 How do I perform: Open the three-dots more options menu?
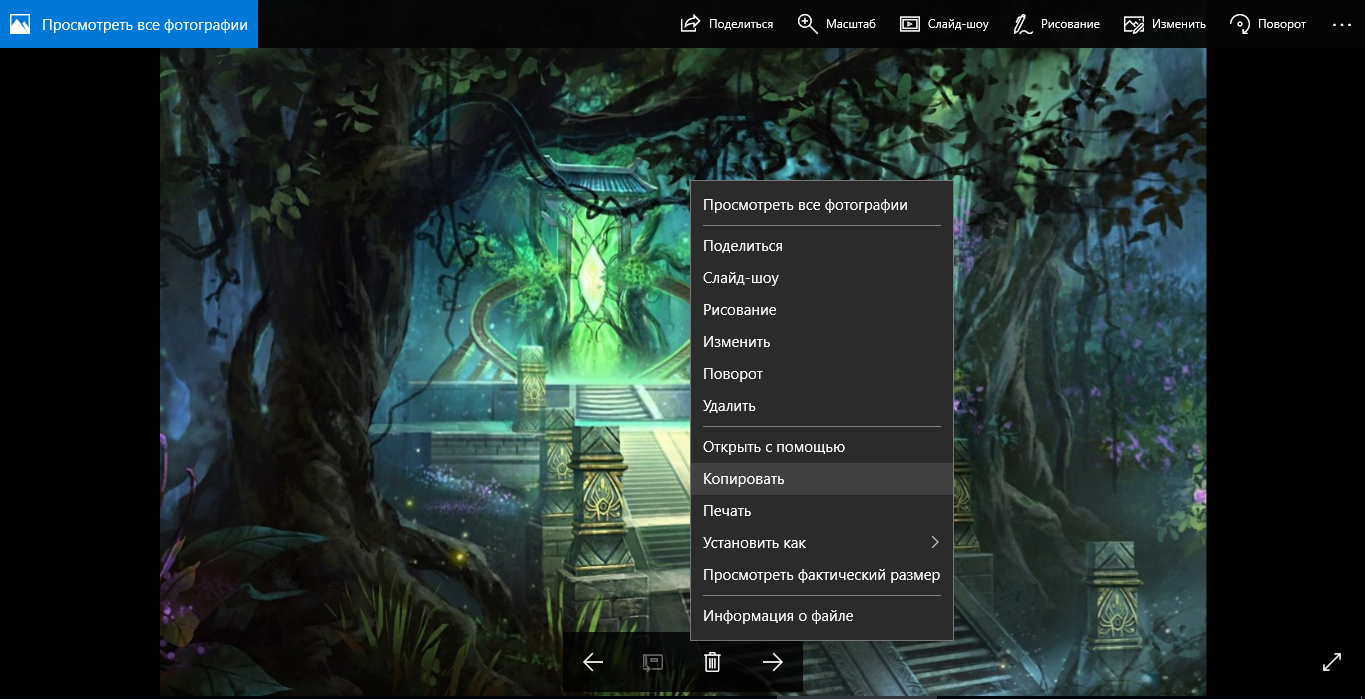coord(1341,24)
